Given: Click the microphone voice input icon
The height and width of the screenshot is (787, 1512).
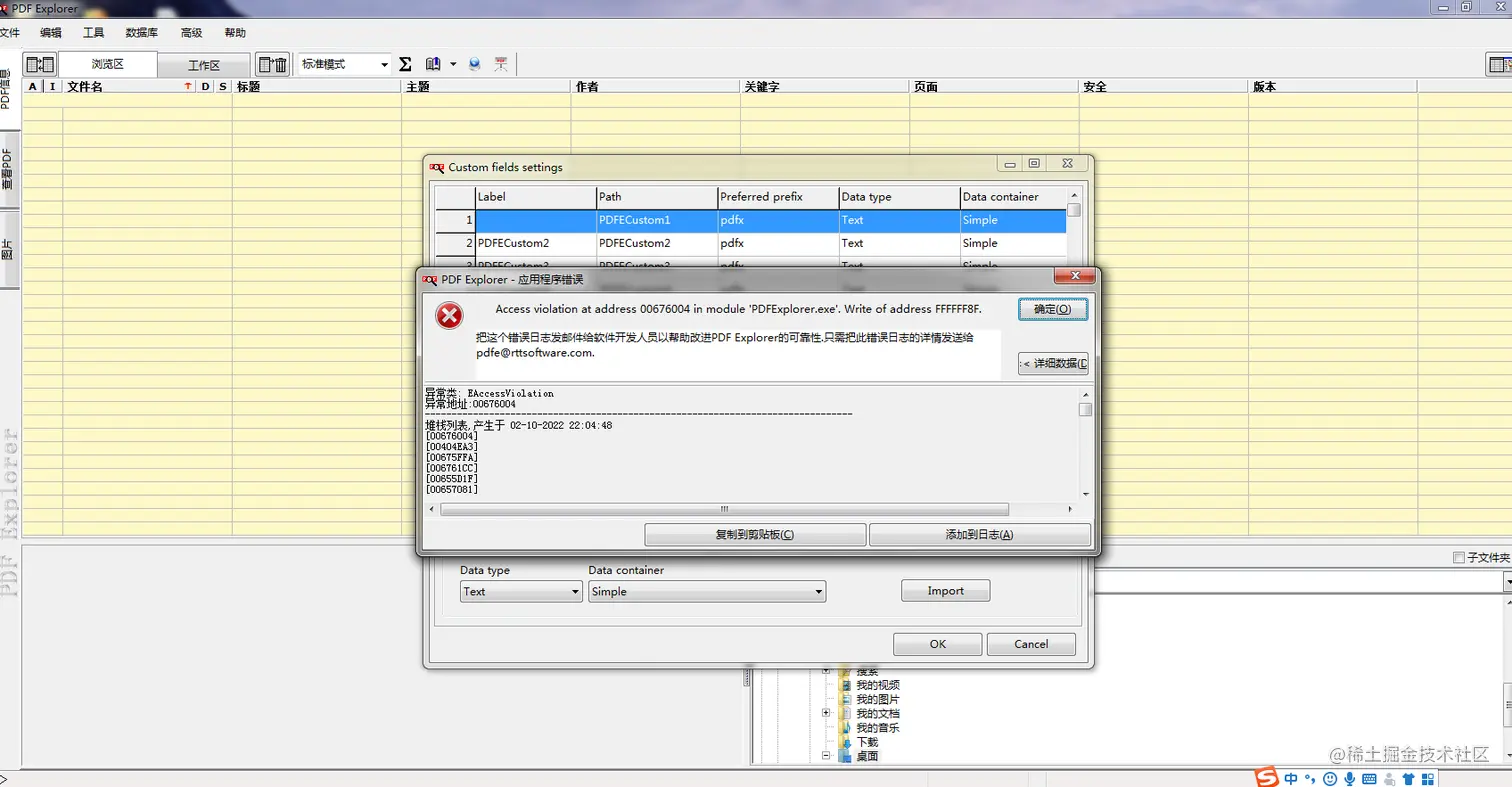Looking at the screenshot, I should tap(1349, 778).
